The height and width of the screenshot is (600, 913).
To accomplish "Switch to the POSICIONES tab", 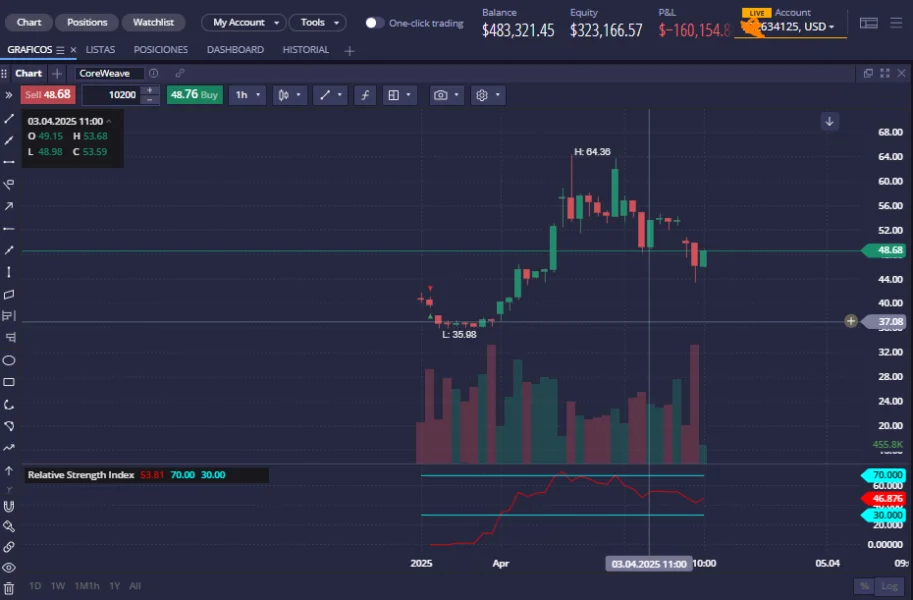I will click(161, 50).
